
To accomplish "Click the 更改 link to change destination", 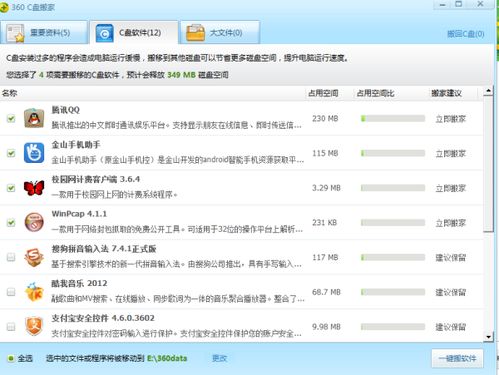I will tap(219, 359).
